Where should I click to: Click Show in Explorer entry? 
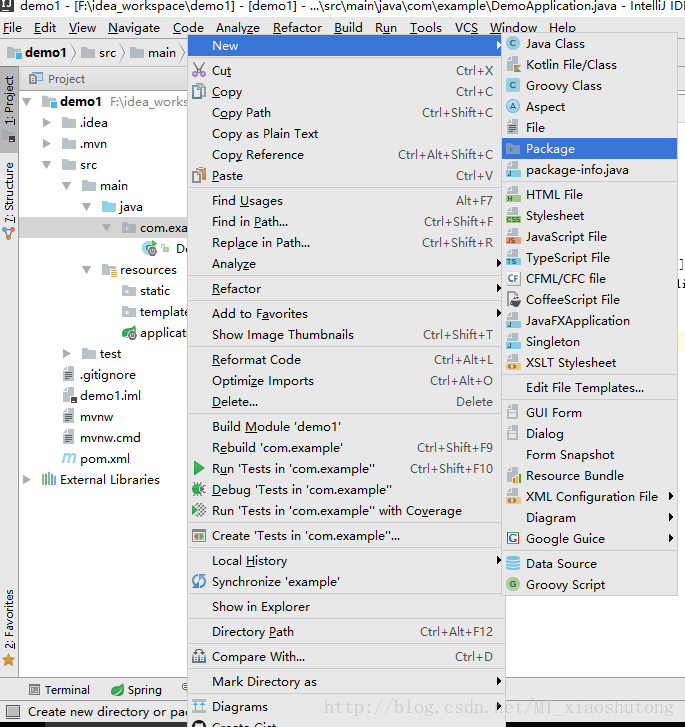point(346,606)
